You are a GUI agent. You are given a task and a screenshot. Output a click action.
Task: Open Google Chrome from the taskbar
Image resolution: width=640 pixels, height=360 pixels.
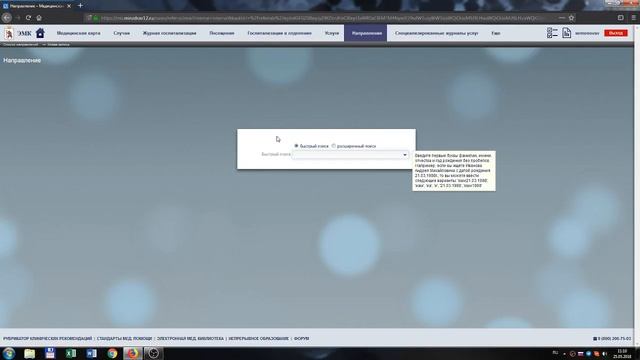point(112,353)
